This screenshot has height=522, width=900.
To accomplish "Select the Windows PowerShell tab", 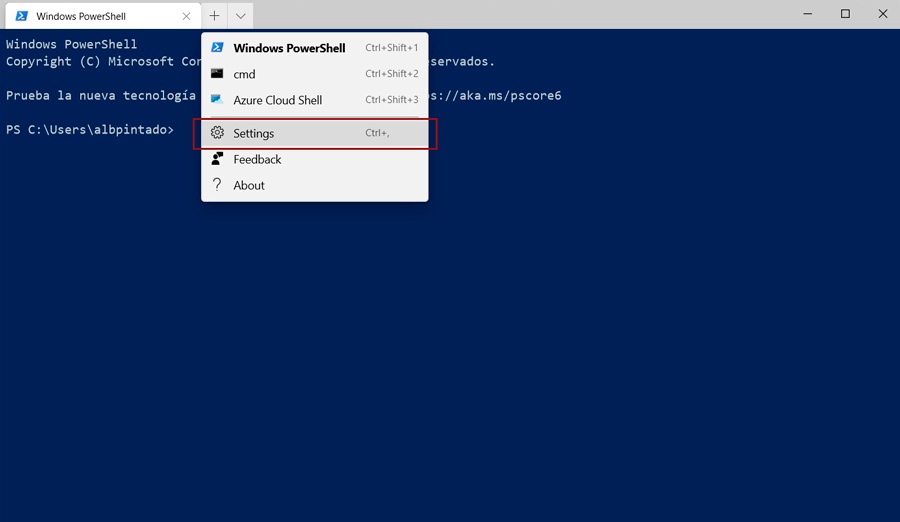I will 103,16.
